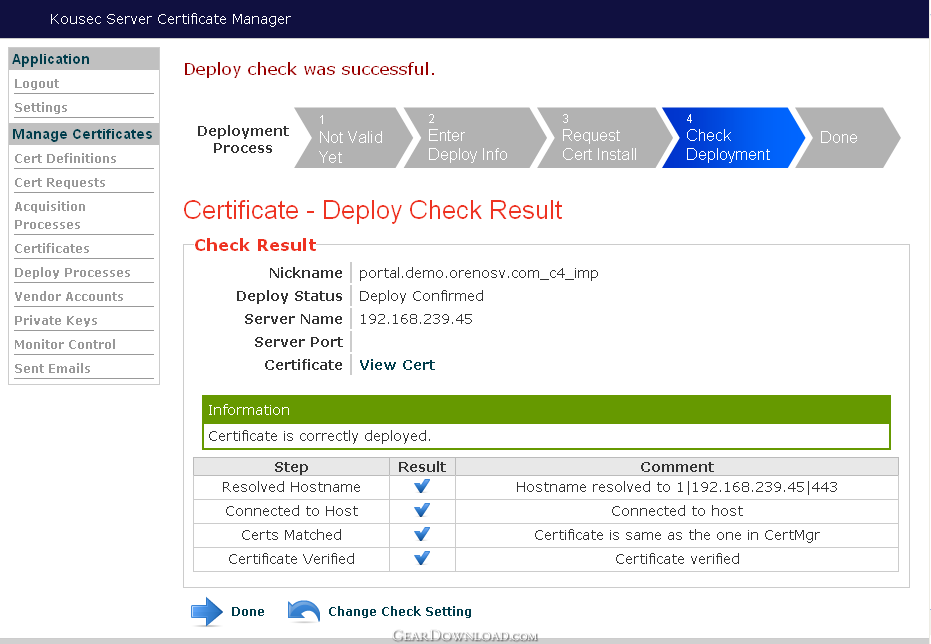Click the Step column header
The image size is (931, 644).
(x=292, y=467)
